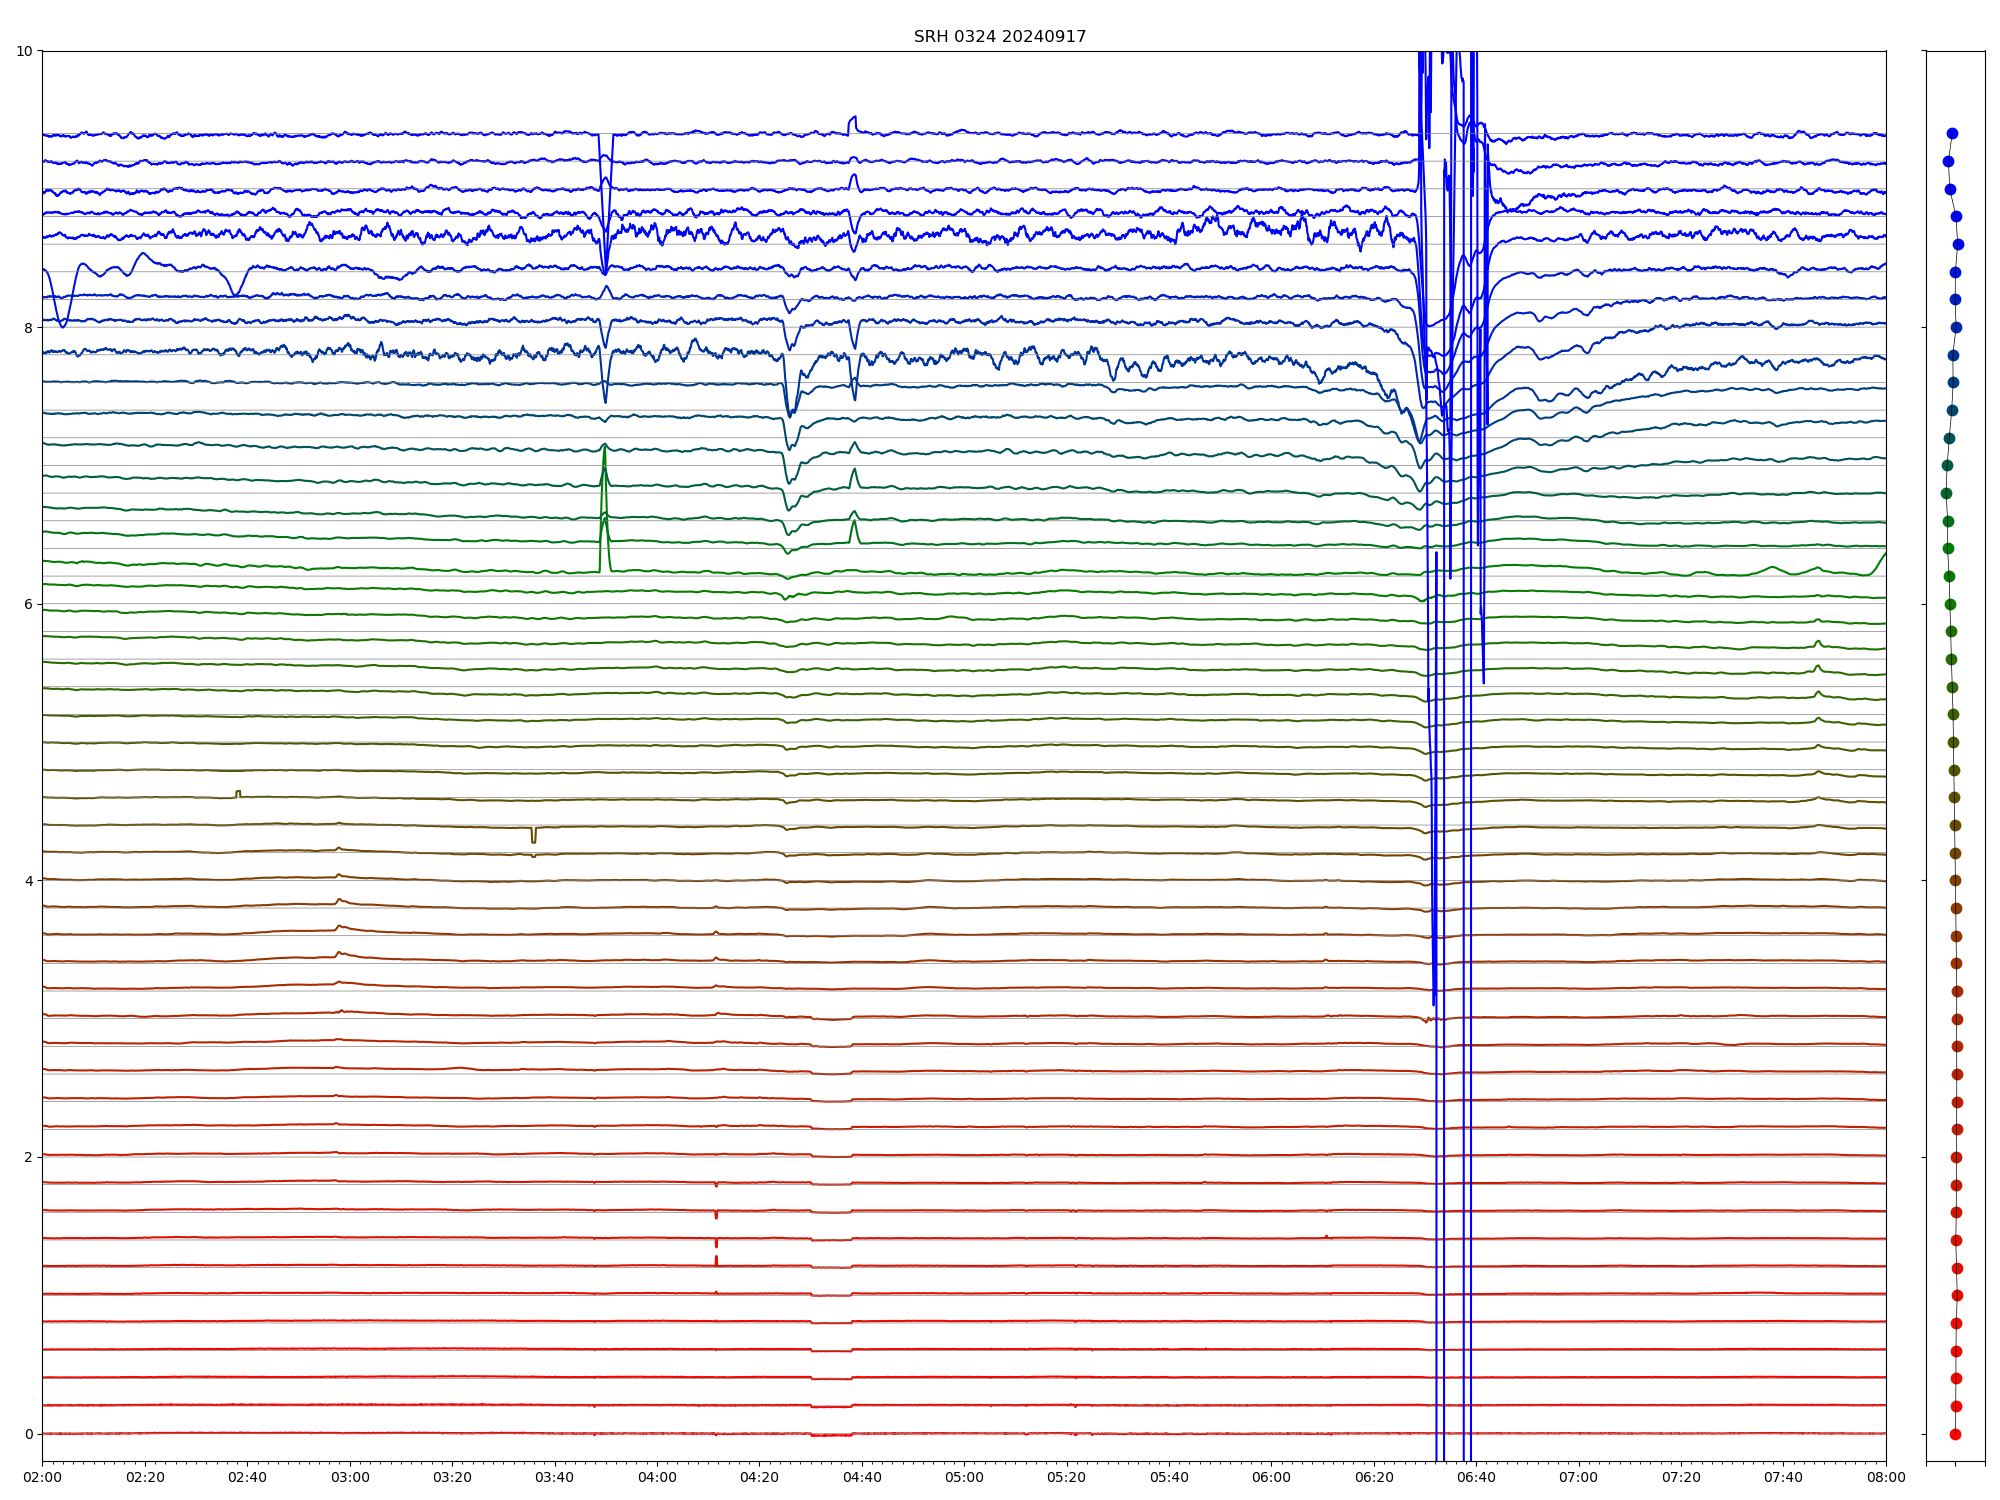Select the topmost blue dot in side panel

[x=1952, y=134]
